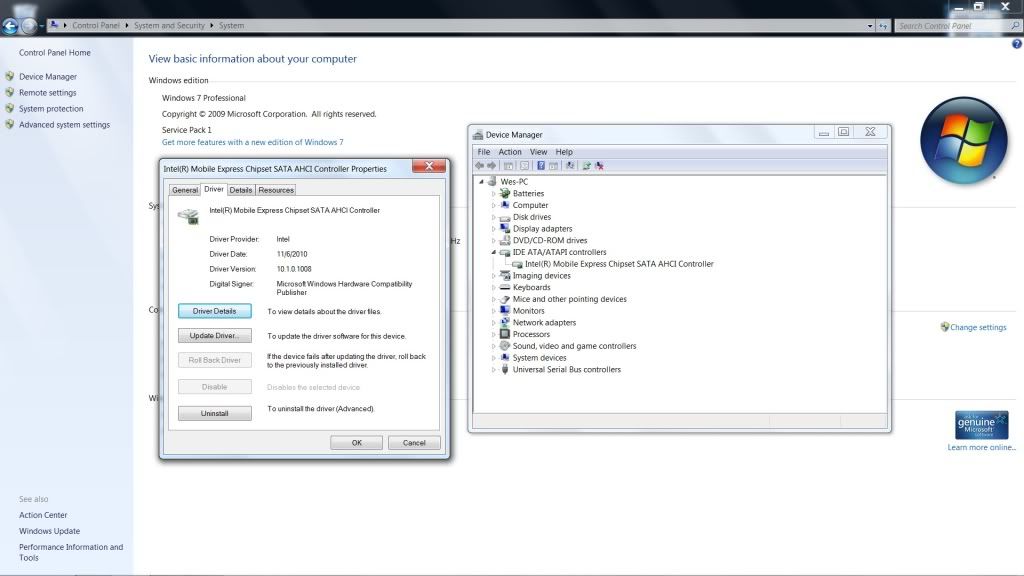Click Uninstall device toolbar icon

(600, 166)
